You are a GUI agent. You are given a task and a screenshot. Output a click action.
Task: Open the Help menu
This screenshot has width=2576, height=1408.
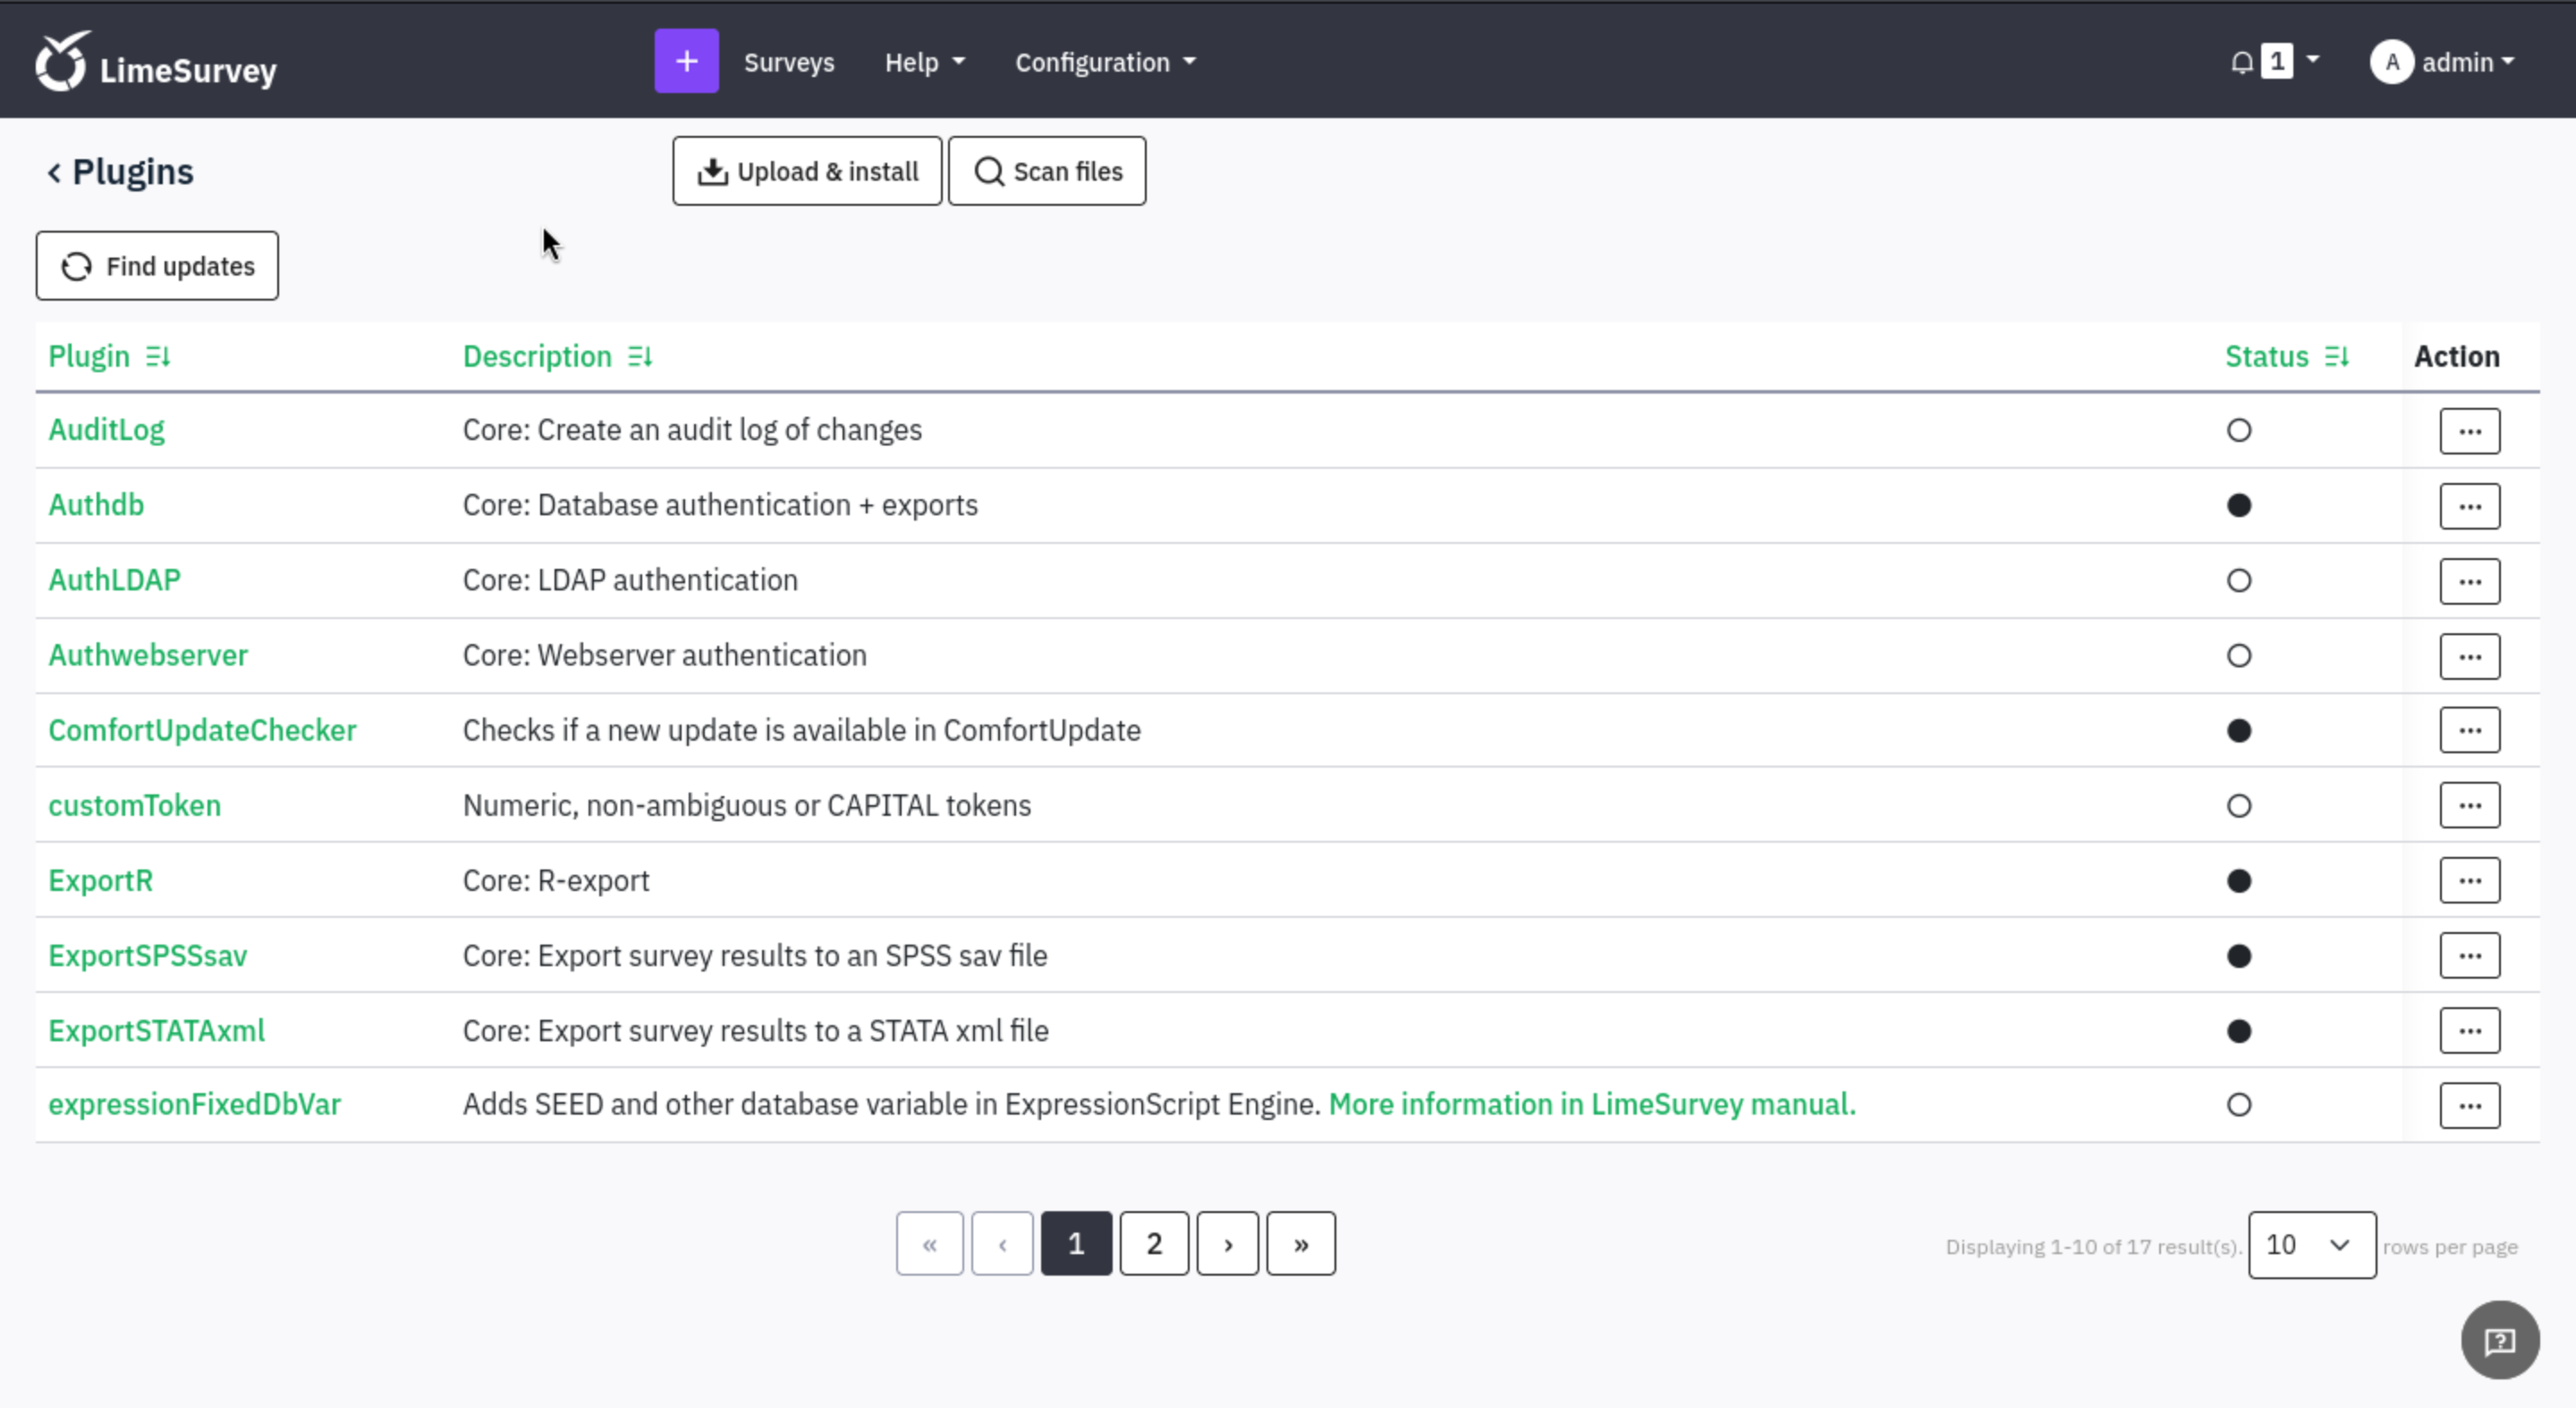[923, 62]
